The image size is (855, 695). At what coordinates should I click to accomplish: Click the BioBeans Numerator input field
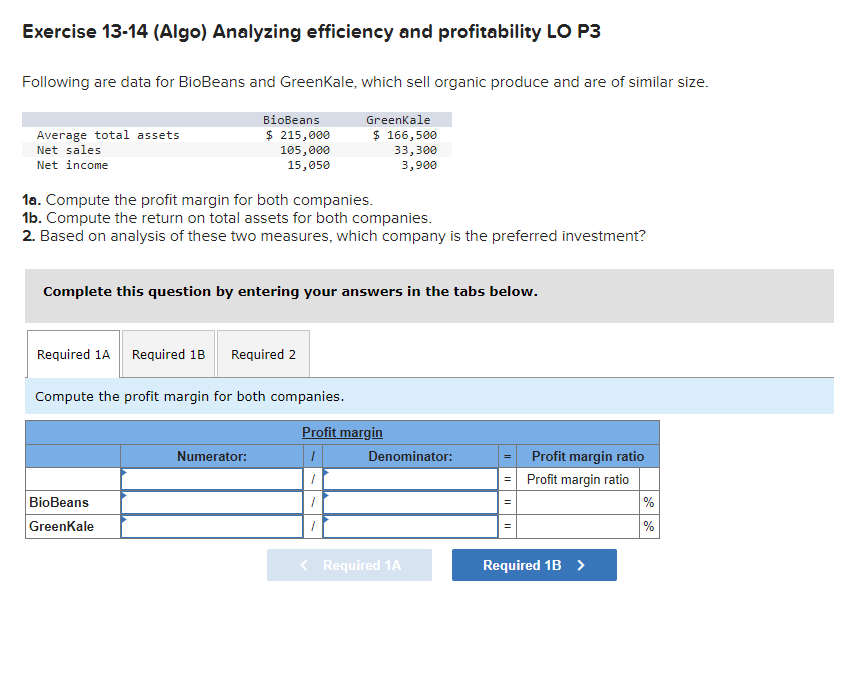coord(210,502)
